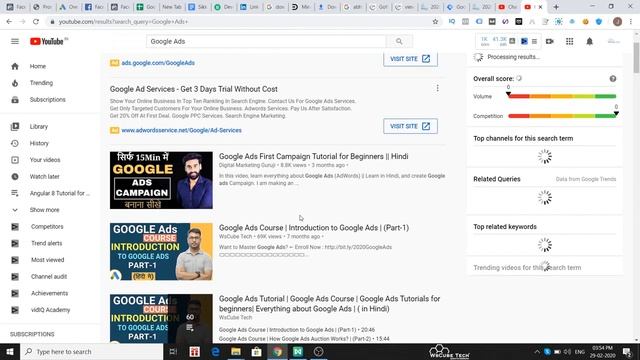Open the YouTube apps grid
640x360 pixels.
pyautogui.click(x=569, y=41)
